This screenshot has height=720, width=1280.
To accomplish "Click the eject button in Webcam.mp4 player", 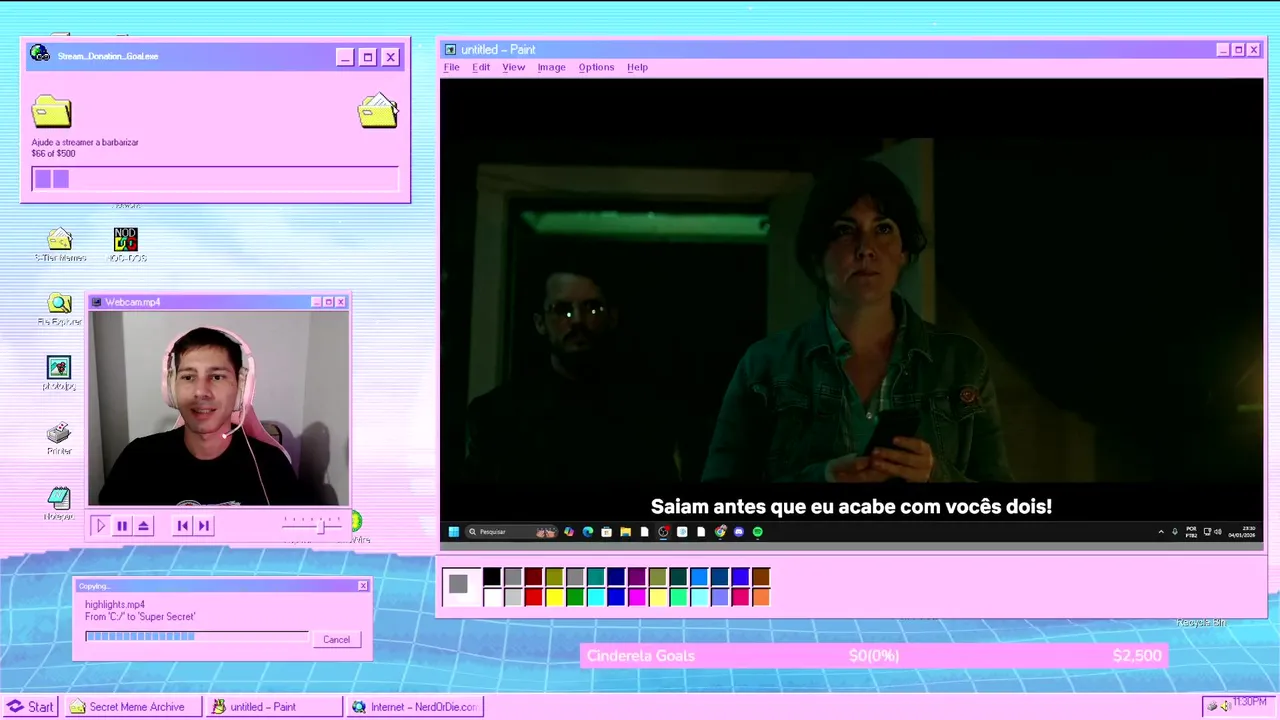I will [x=144, y=525].
